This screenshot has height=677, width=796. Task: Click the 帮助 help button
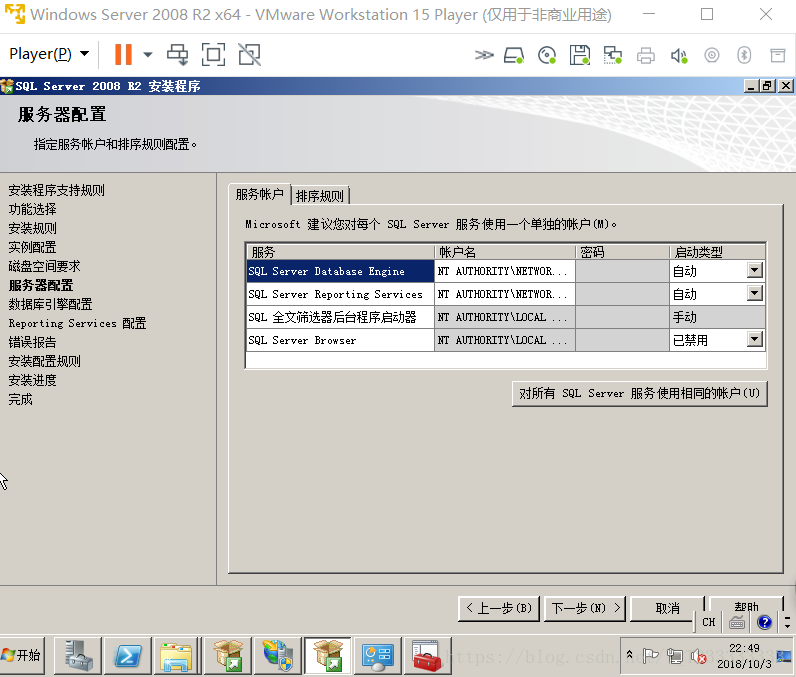pos(746,605)
